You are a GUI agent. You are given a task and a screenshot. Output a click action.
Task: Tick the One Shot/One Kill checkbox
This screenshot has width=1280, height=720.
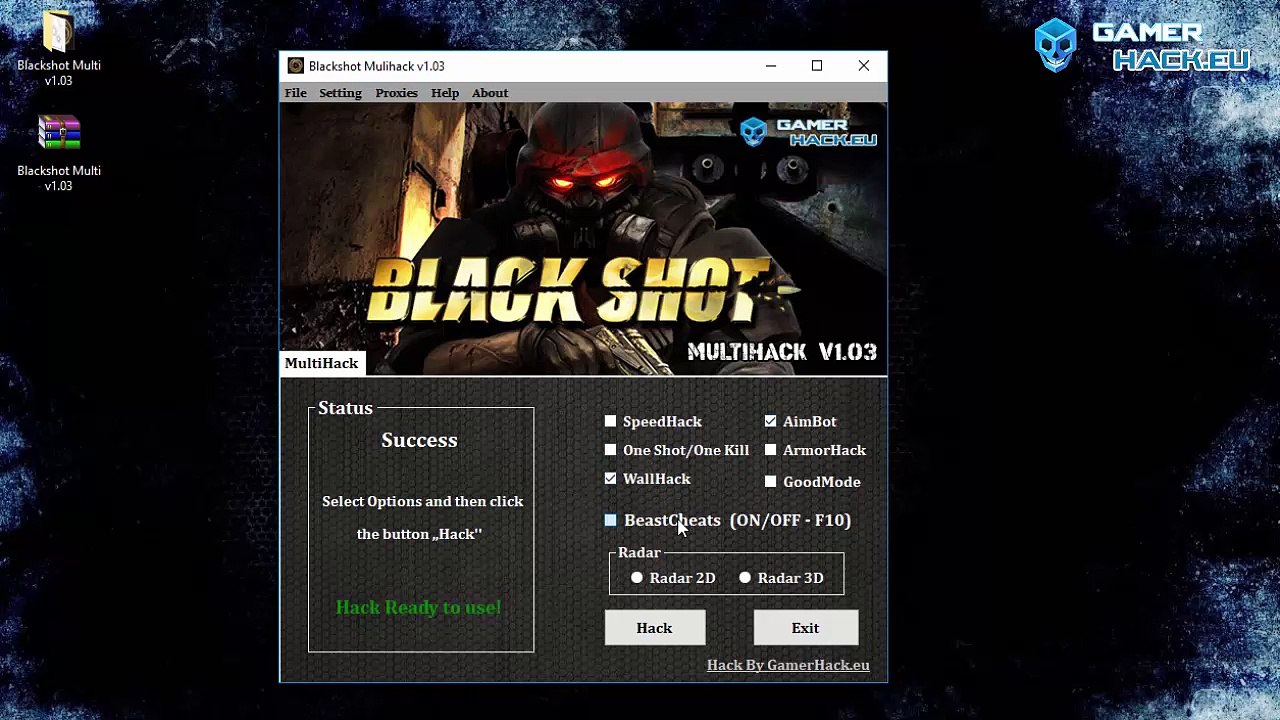(610, 450)
